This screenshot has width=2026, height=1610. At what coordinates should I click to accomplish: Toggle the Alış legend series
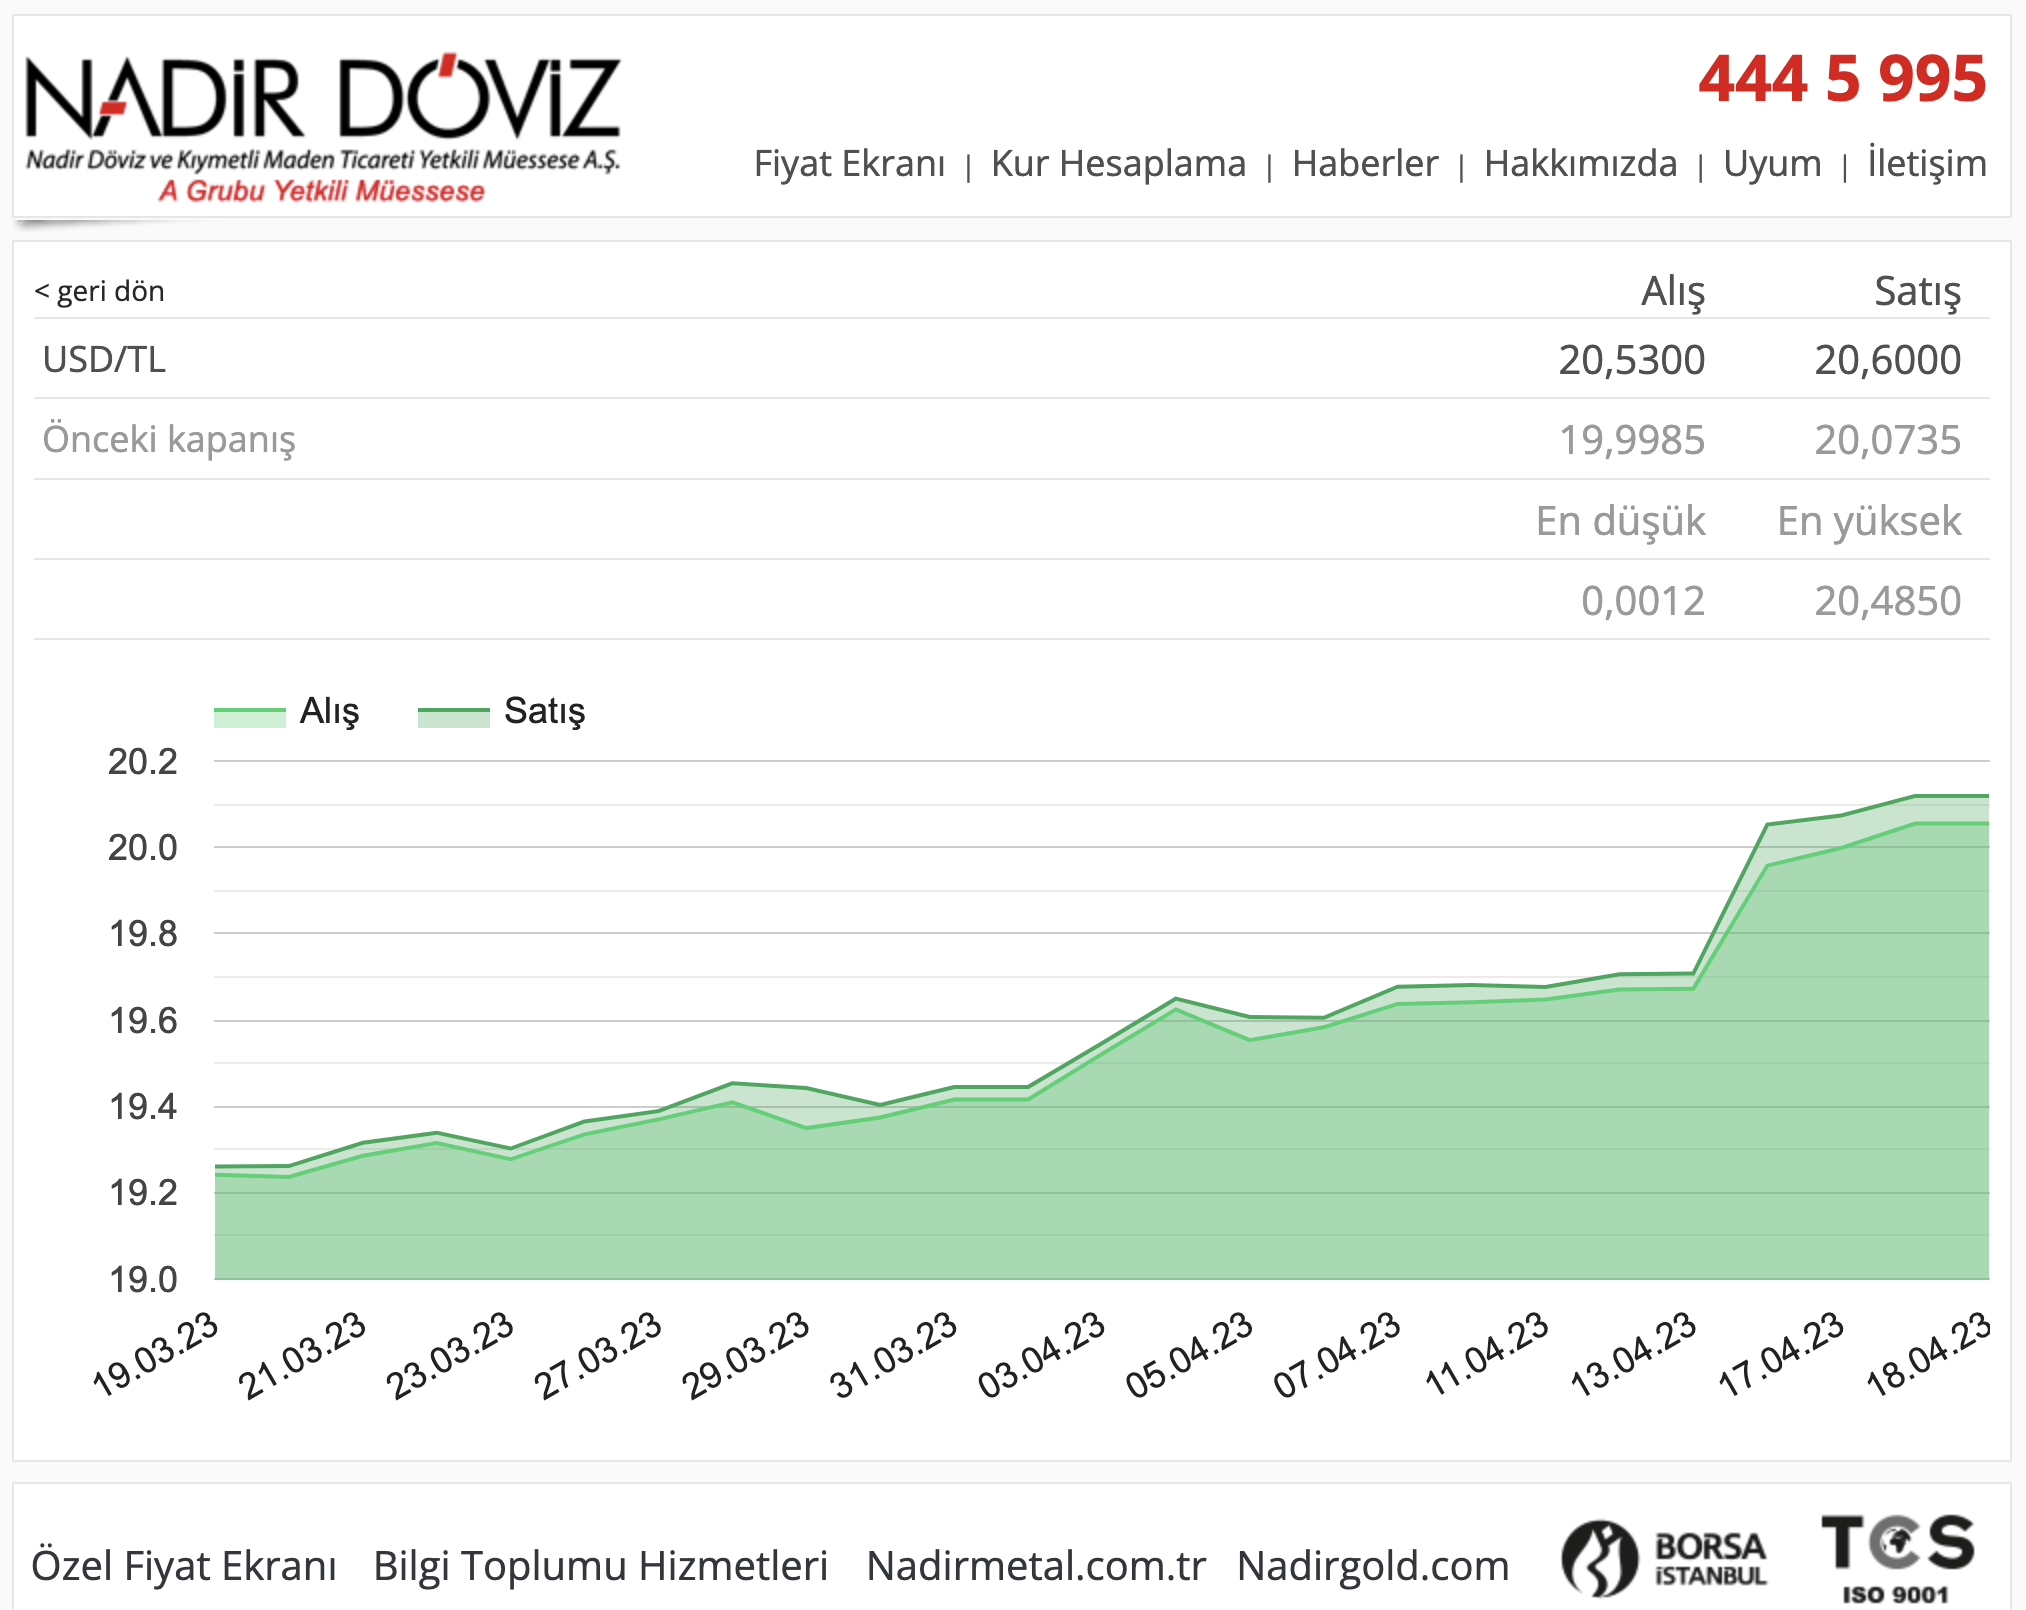click(x=329, y=711)
